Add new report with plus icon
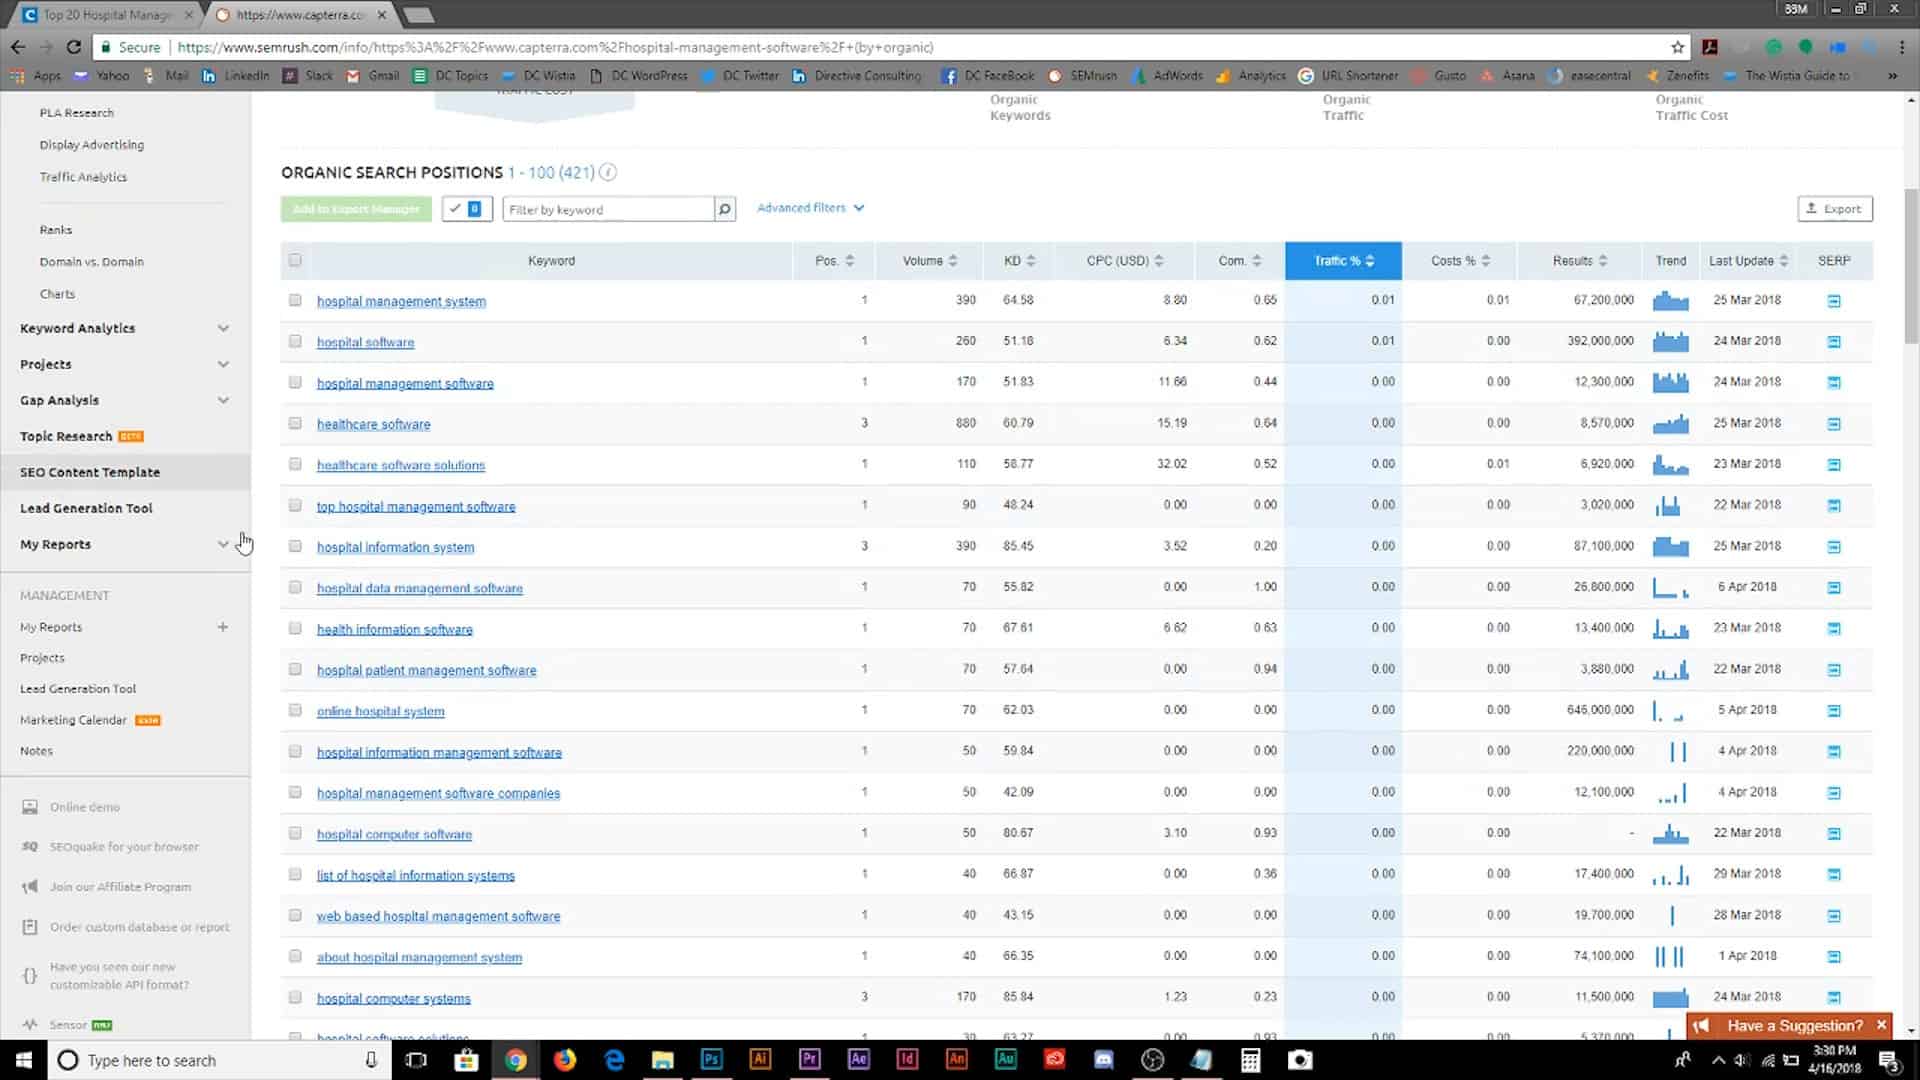 (x=223, y=627)
